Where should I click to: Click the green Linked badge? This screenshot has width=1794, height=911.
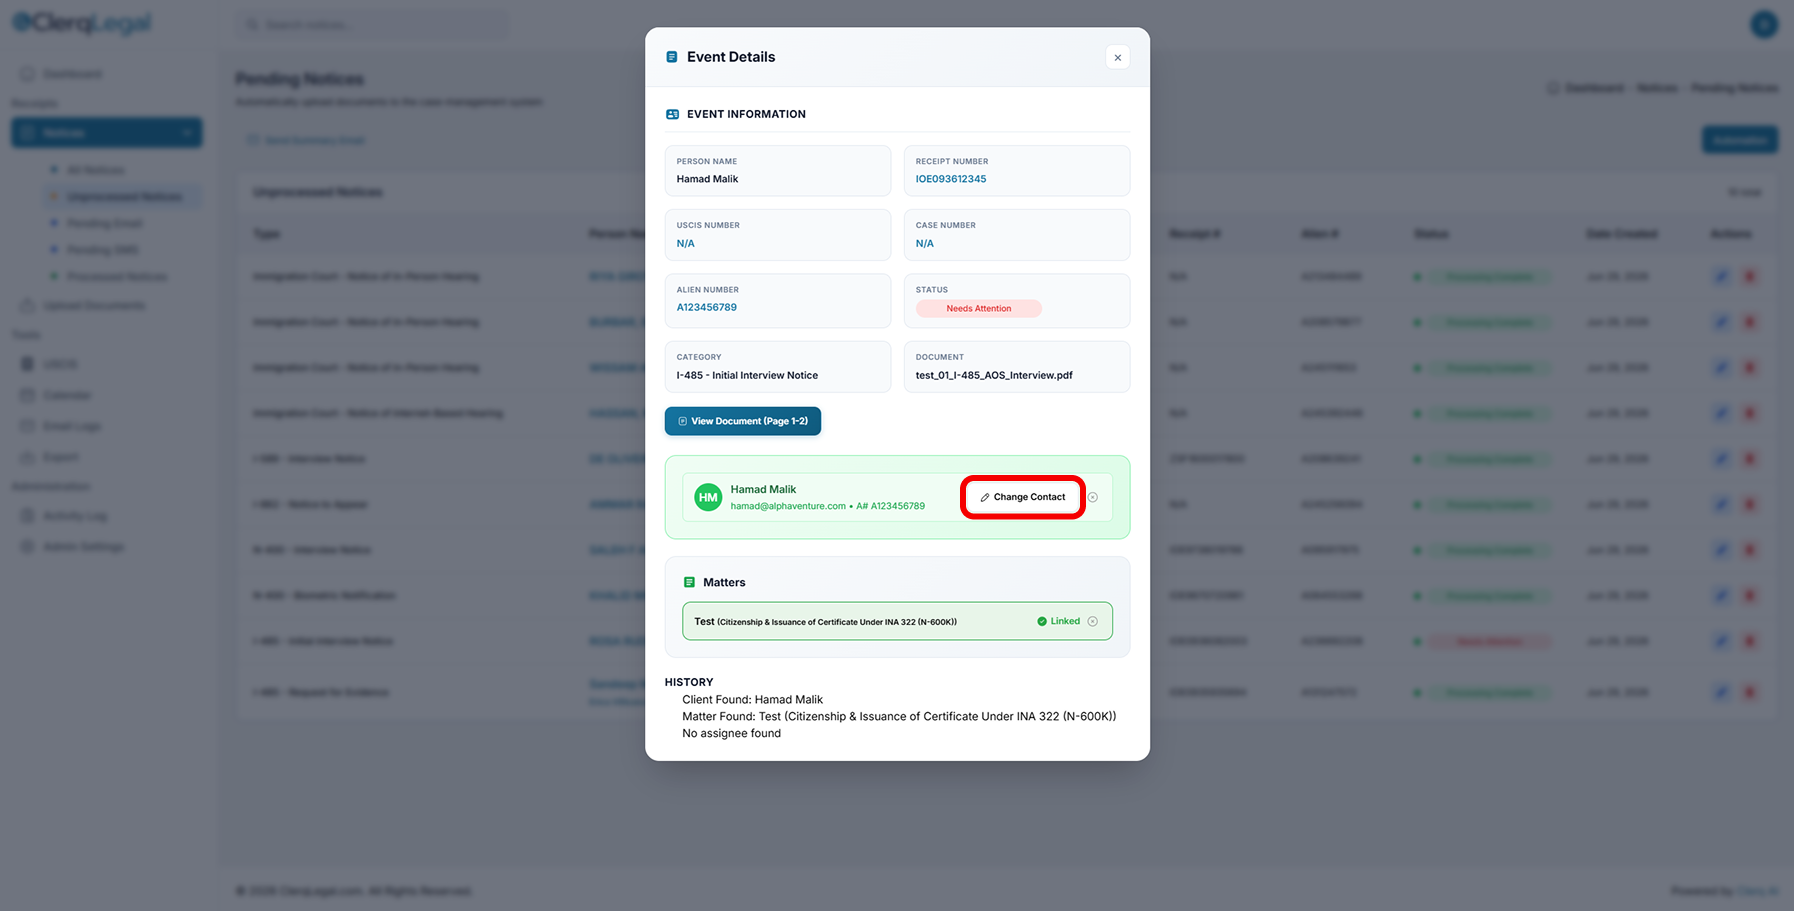pyautogui.click(x=1058, y=621)
